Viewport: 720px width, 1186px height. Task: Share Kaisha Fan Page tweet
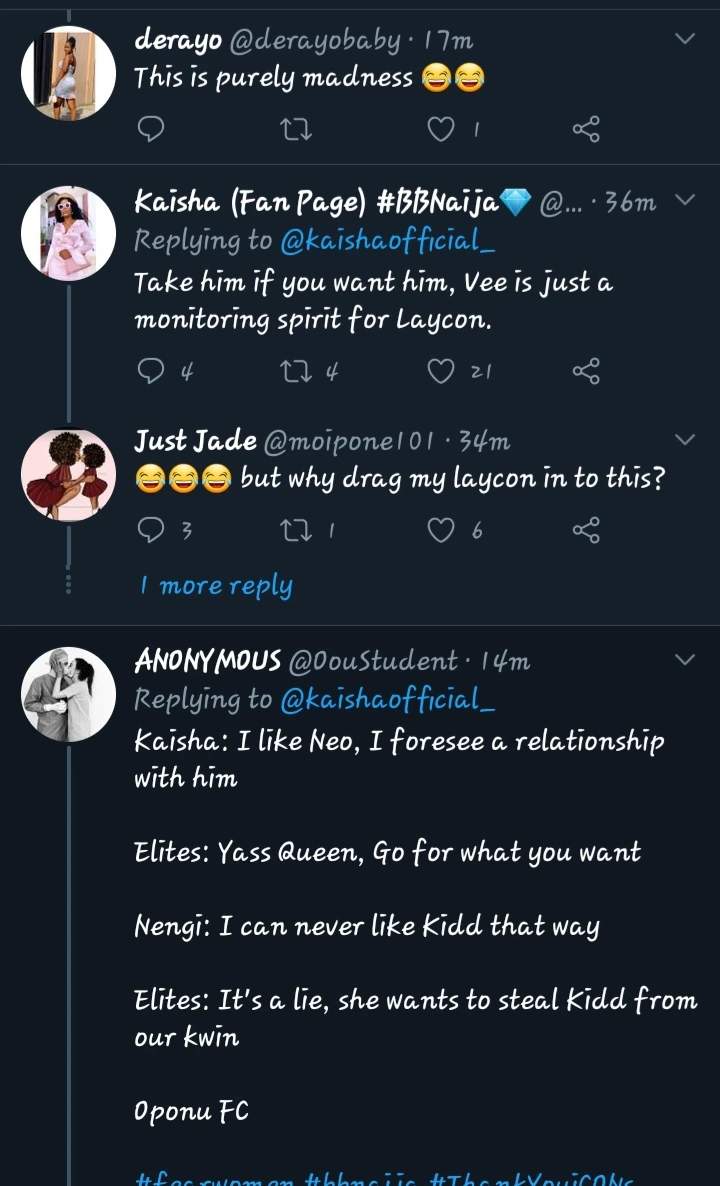pos(586,372)
